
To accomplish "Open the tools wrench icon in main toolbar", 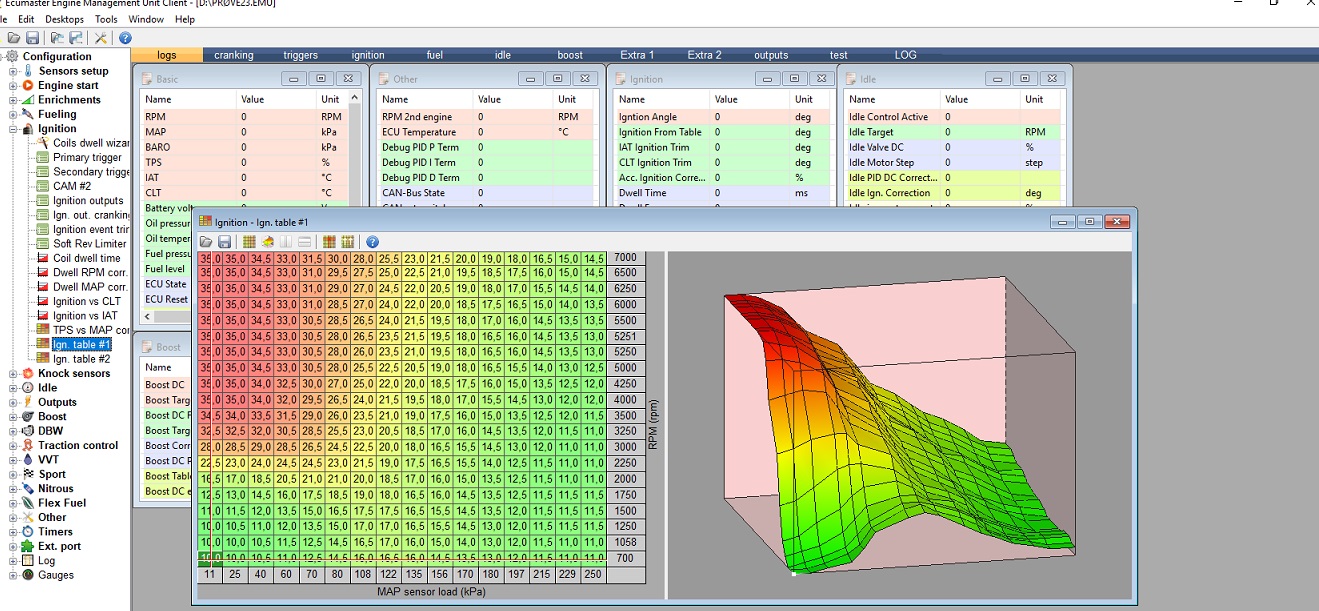I will [101, 38].
